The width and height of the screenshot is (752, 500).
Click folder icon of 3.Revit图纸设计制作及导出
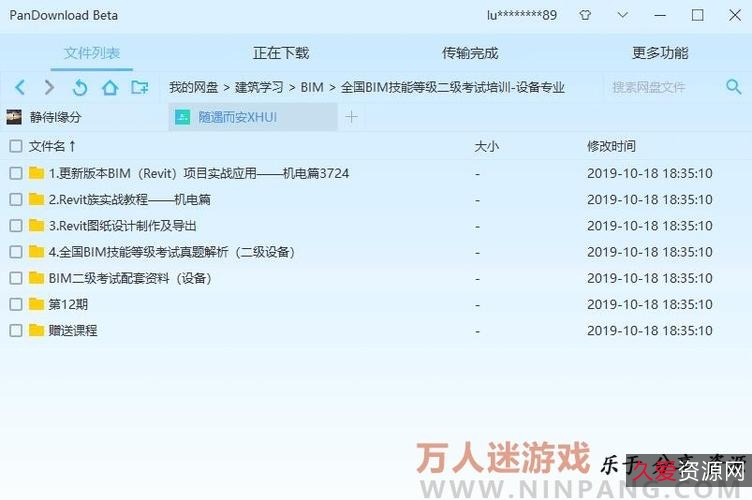click(36, 225)
